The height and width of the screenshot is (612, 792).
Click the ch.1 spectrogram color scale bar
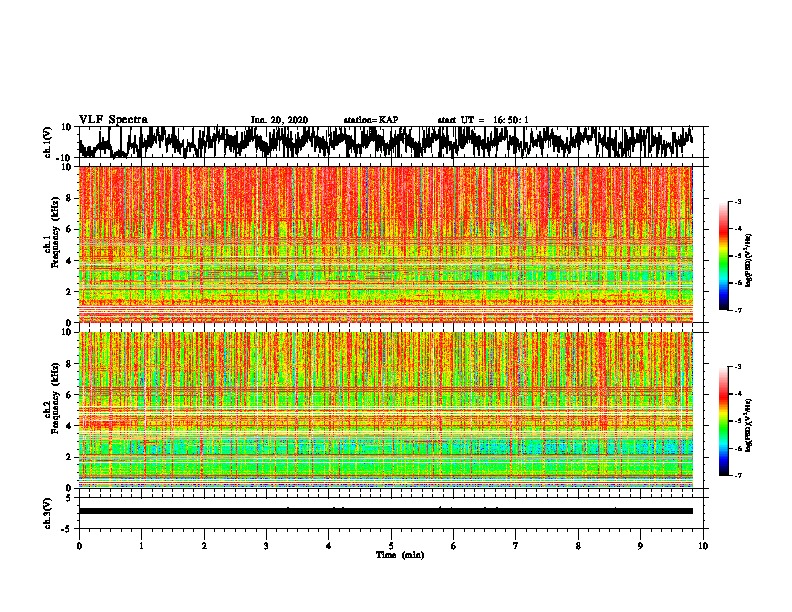tap(723, 256)
